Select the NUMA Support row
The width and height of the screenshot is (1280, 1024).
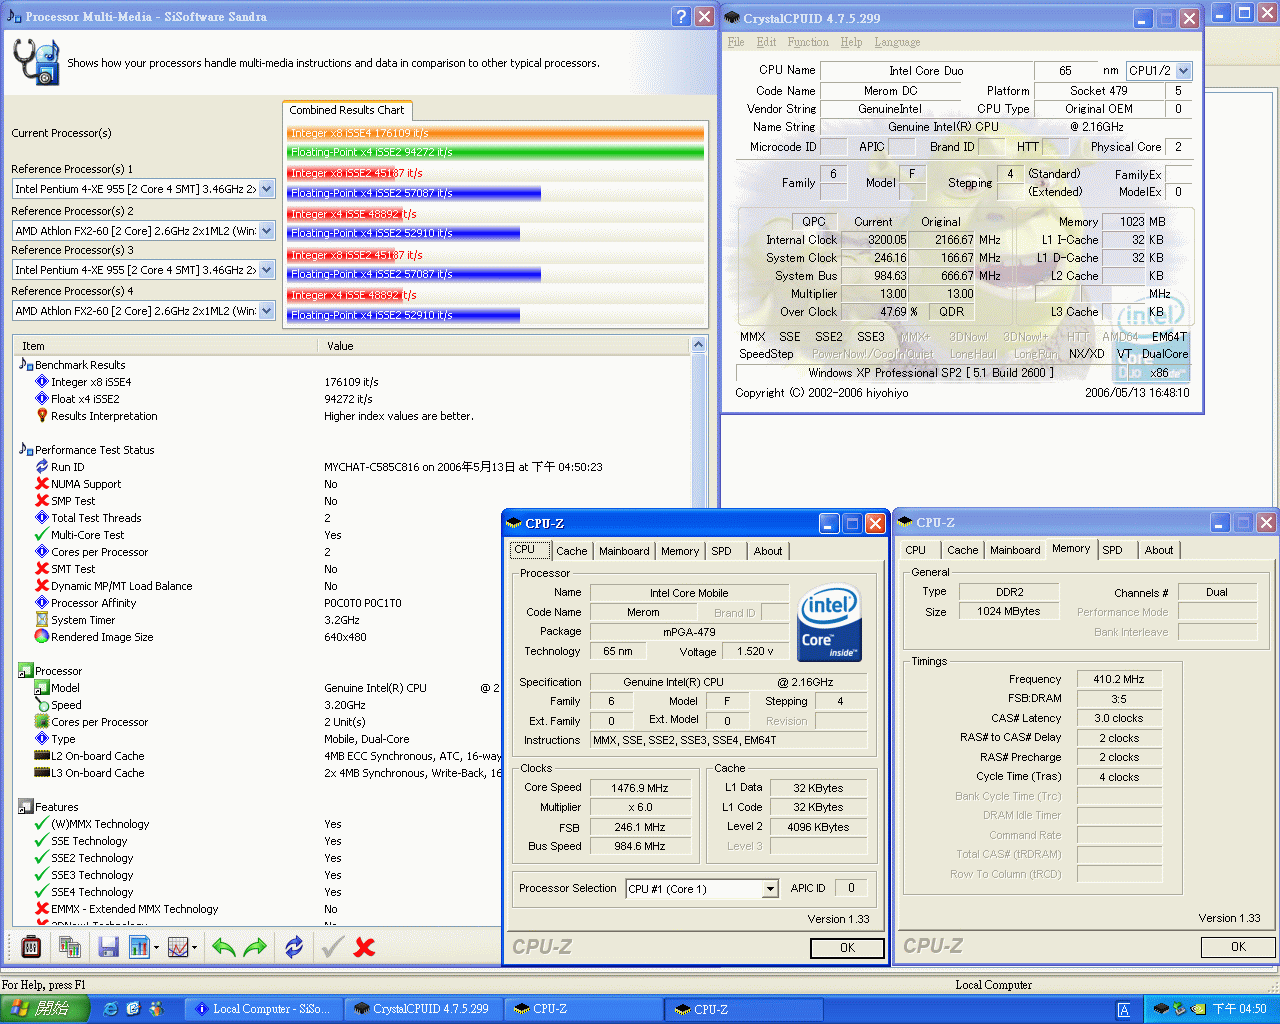pos(86,484)
